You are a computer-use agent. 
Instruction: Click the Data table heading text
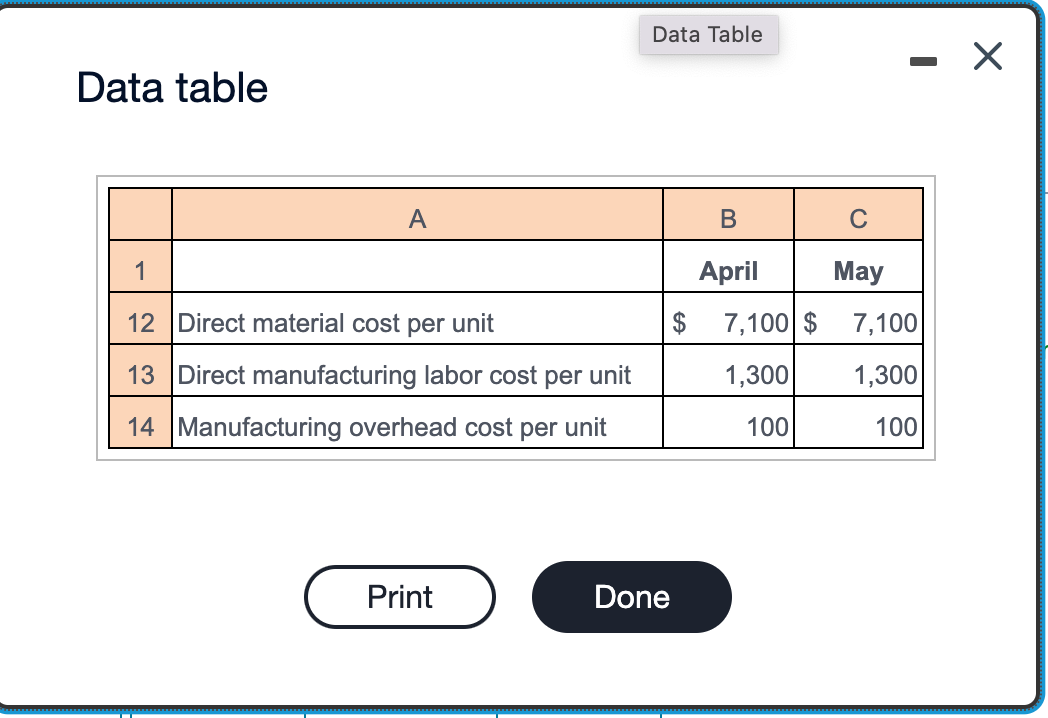point(172,88)
